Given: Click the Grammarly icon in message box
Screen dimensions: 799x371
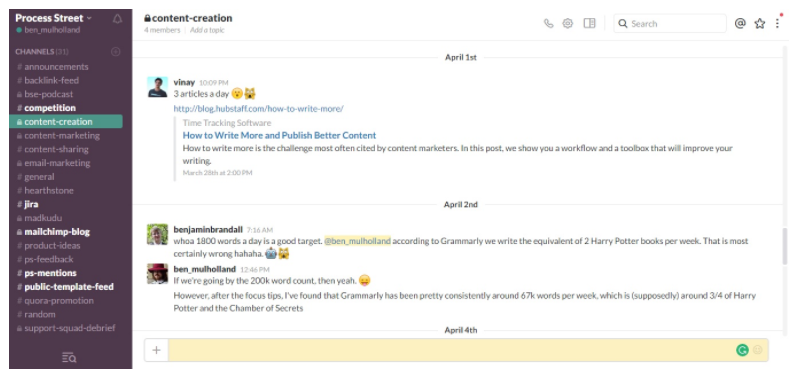Looking at the screenshot, I should point(742,350).
